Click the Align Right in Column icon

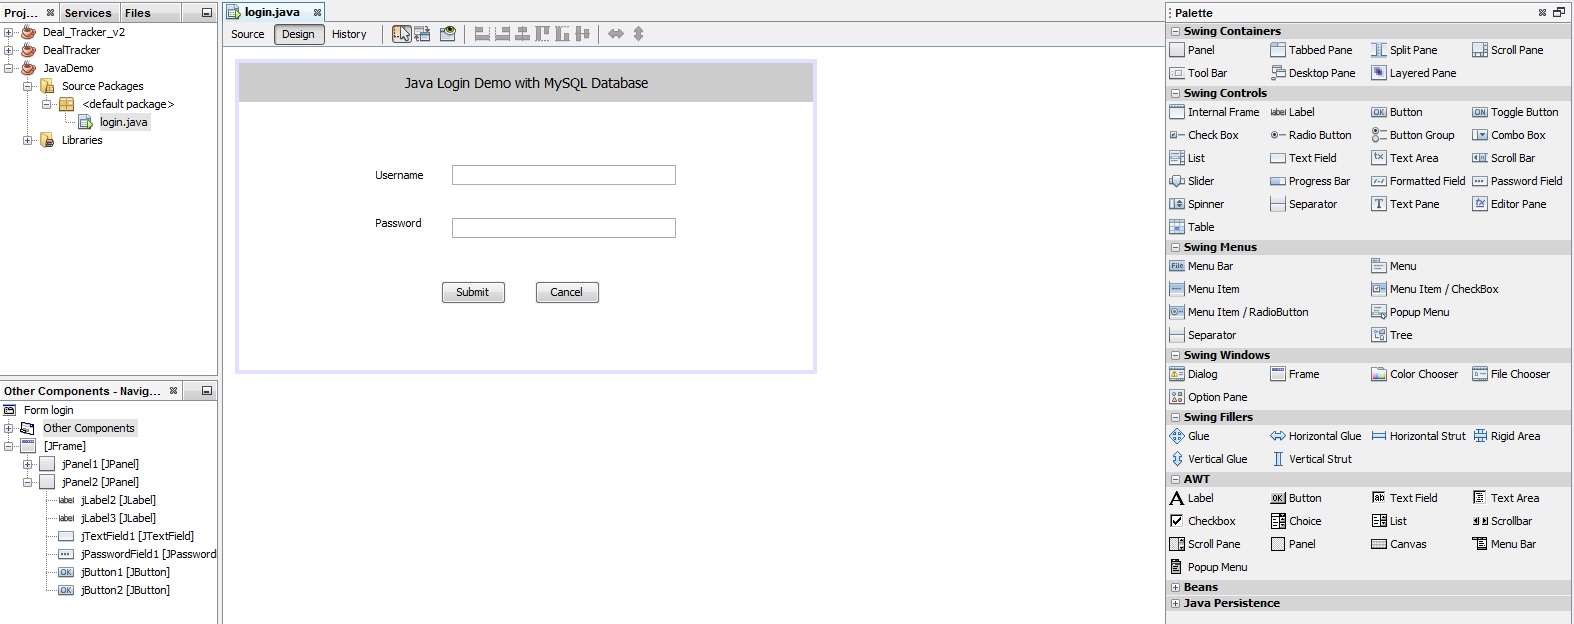click(502, 34)
